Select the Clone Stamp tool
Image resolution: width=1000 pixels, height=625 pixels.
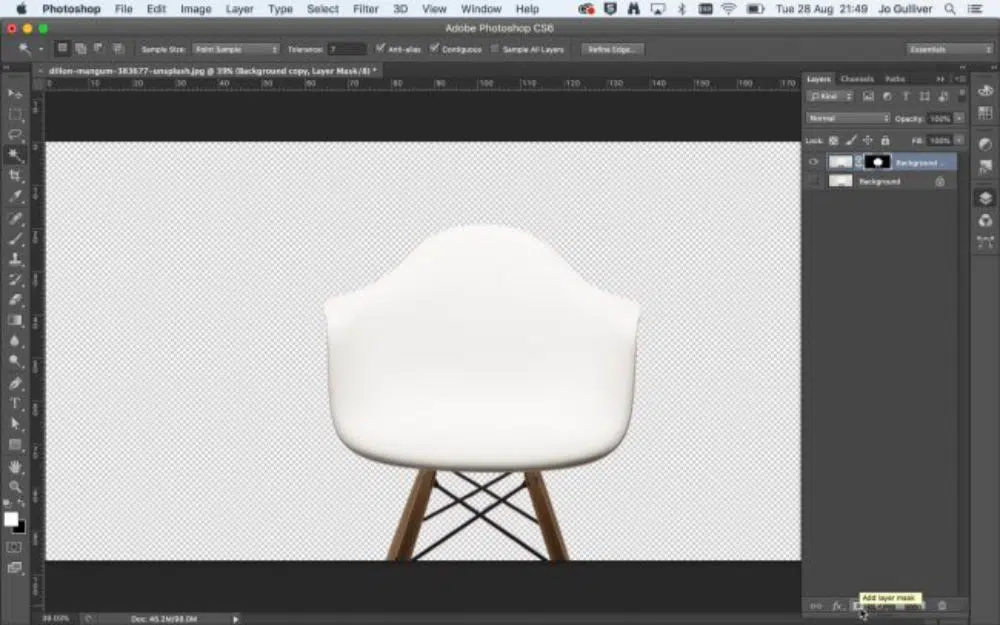16,259
